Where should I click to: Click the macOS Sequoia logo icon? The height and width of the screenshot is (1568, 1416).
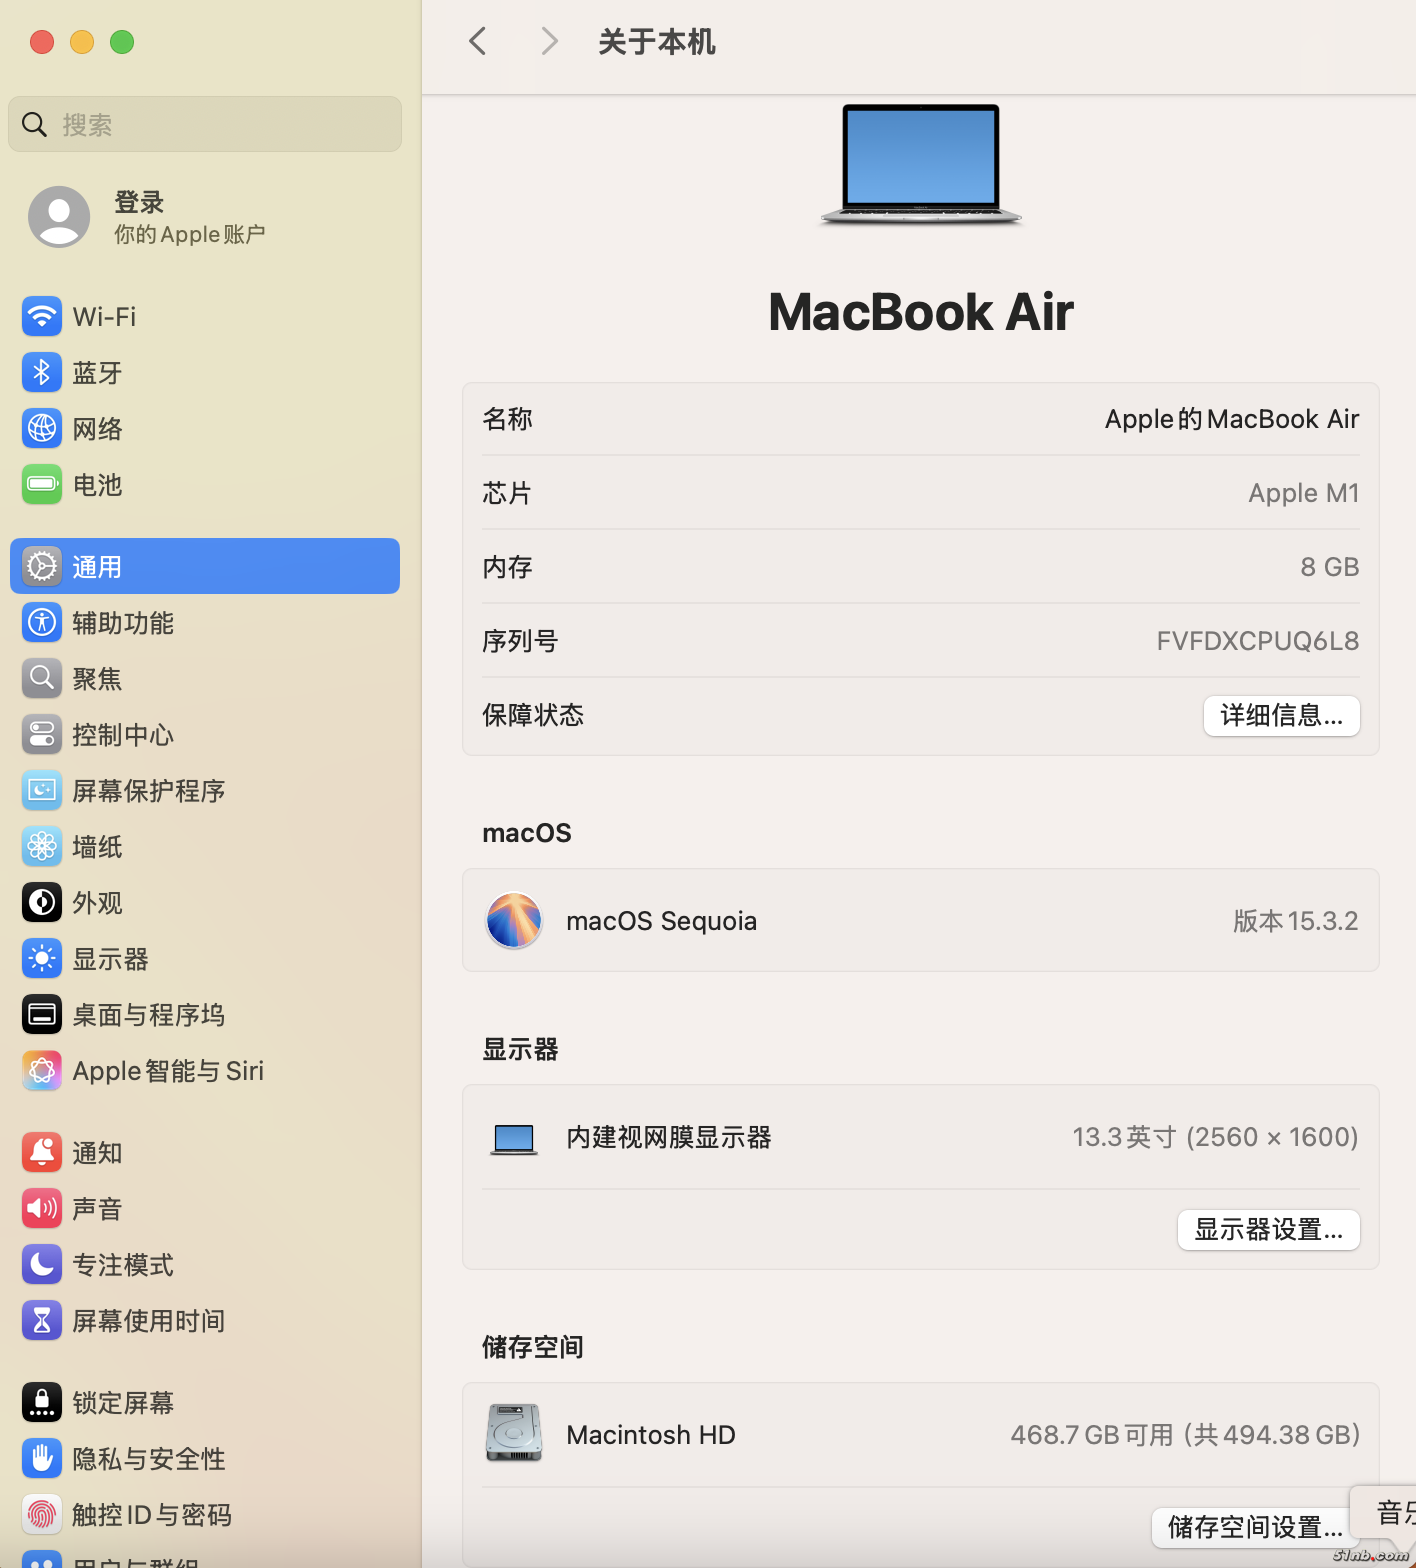(514, 921)
